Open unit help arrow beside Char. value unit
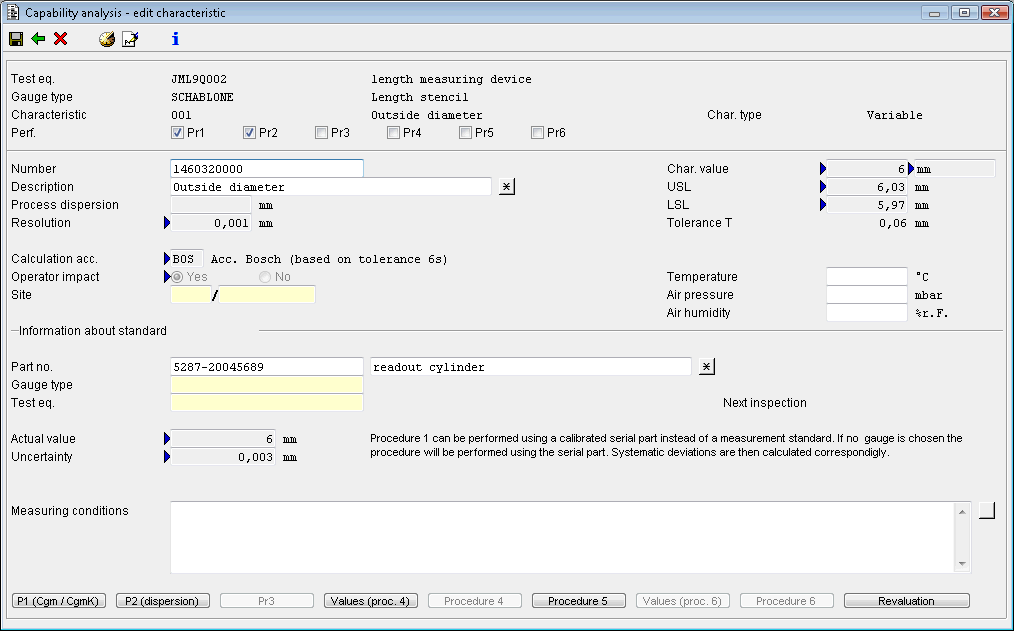This screenshot has height=631, width=1014. click(x=911, y=169)
